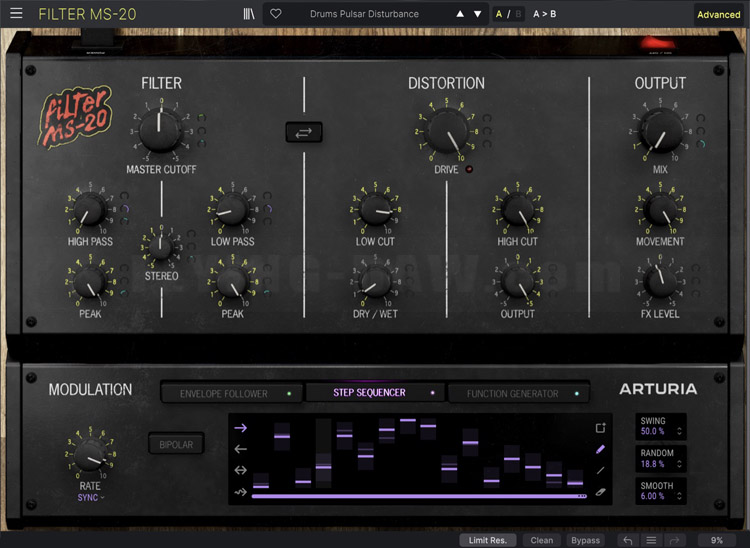Adjust Smooth value stepper arrows
750x548 pixels.
(679, 496)
